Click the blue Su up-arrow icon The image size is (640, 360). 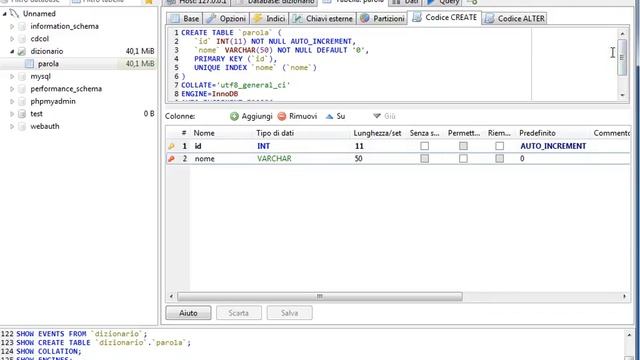coord(329,116)
